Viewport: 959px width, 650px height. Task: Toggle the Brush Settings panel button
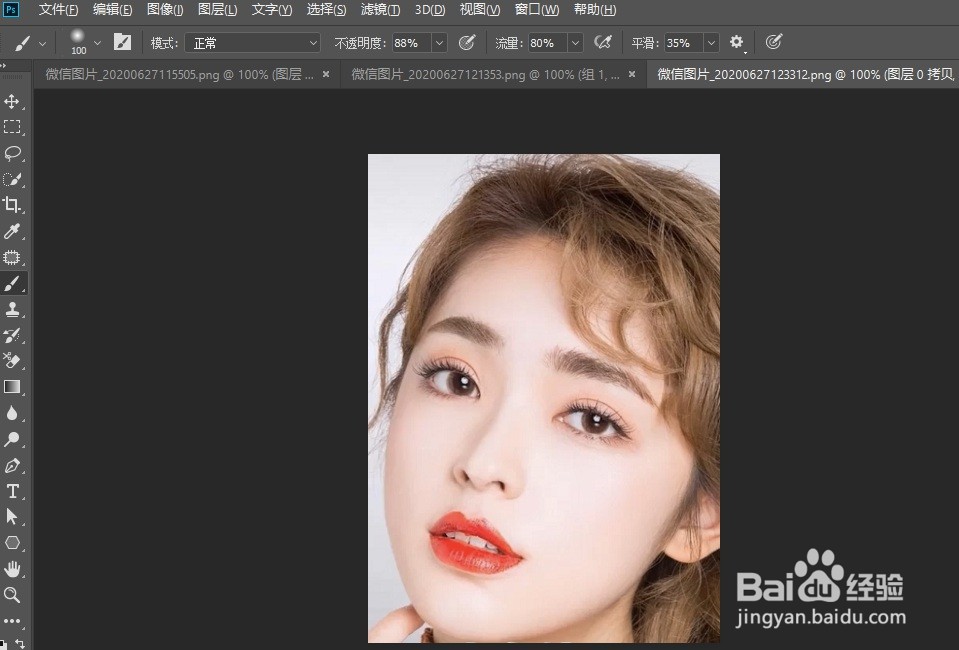(x=122, y=42)
